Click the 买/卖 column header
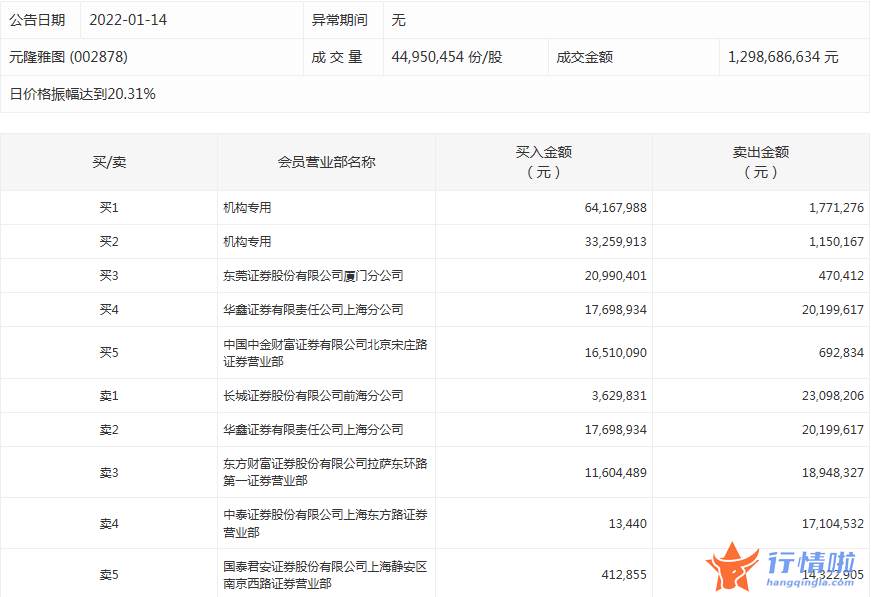Screen dimensions: 871x597 [x=109, y=162]
